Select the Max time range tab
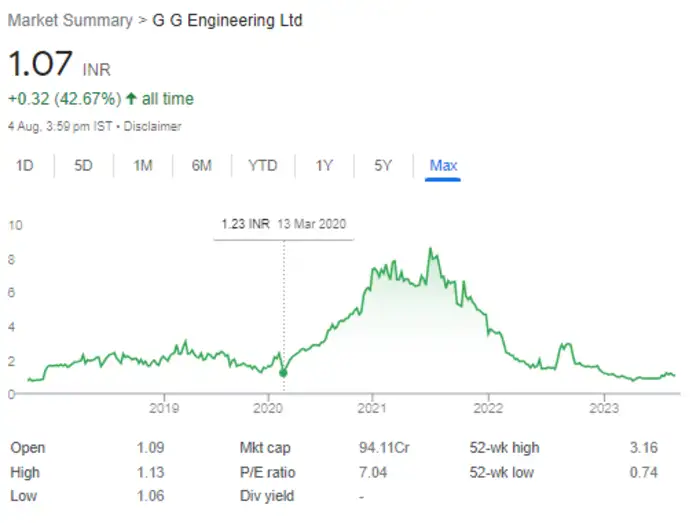The image size is (700, 523). tap(443, 166)
